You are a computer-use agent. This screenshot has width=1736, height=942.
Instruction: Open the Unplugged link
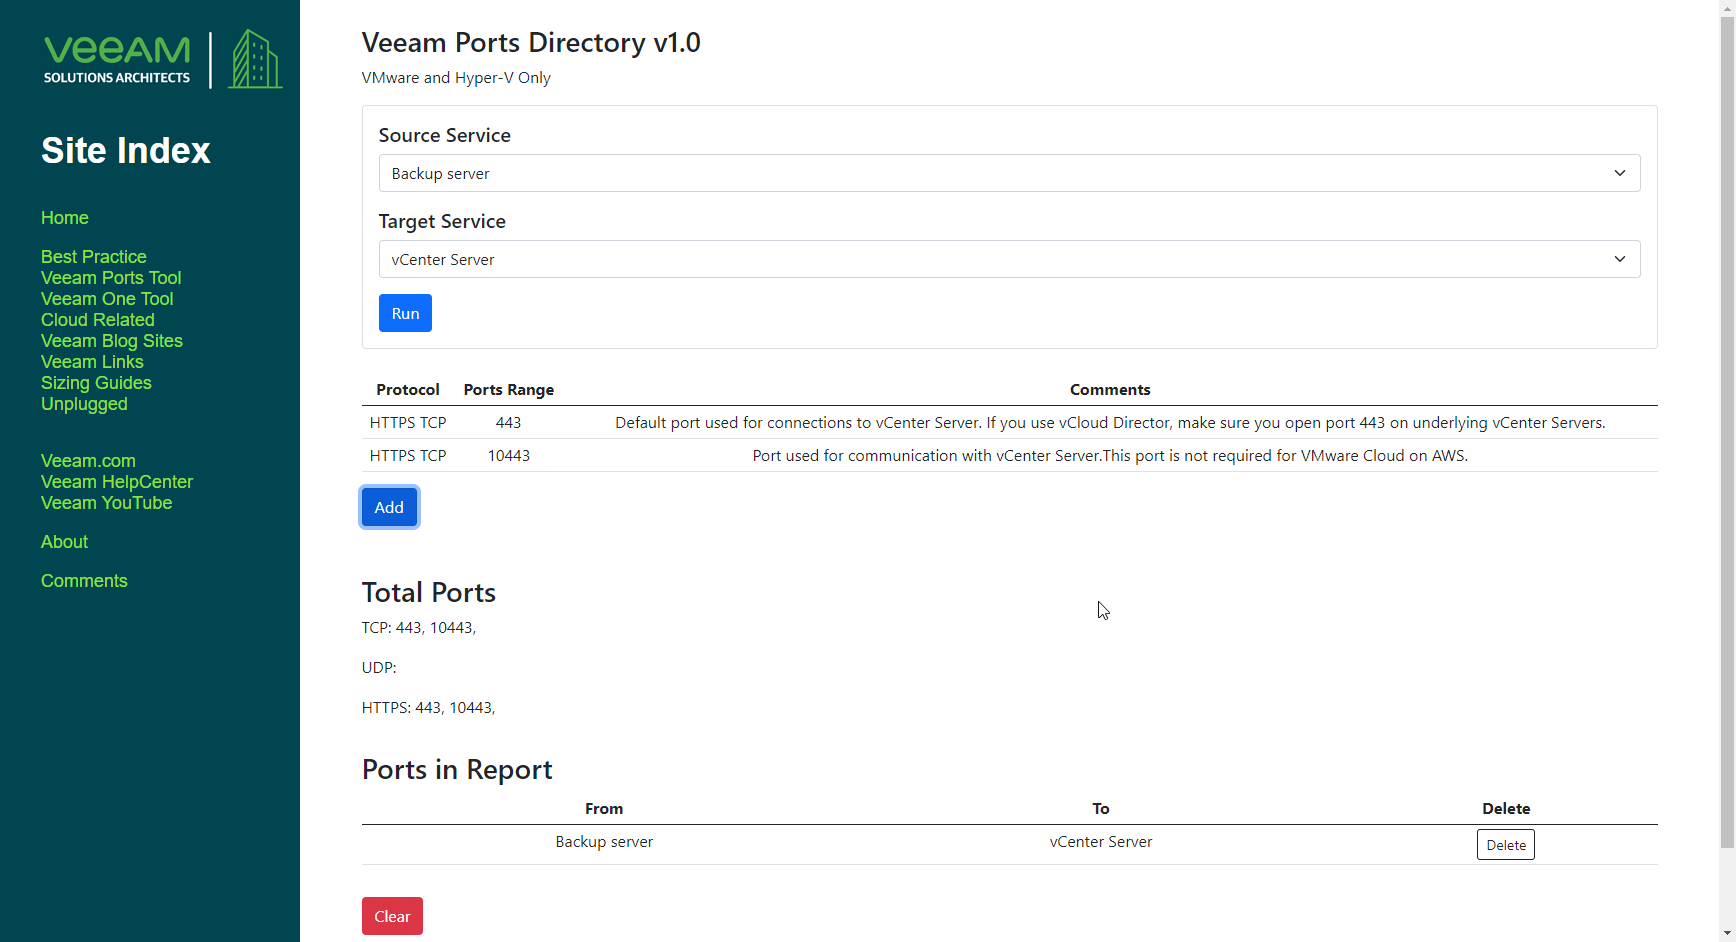point(84,404)
